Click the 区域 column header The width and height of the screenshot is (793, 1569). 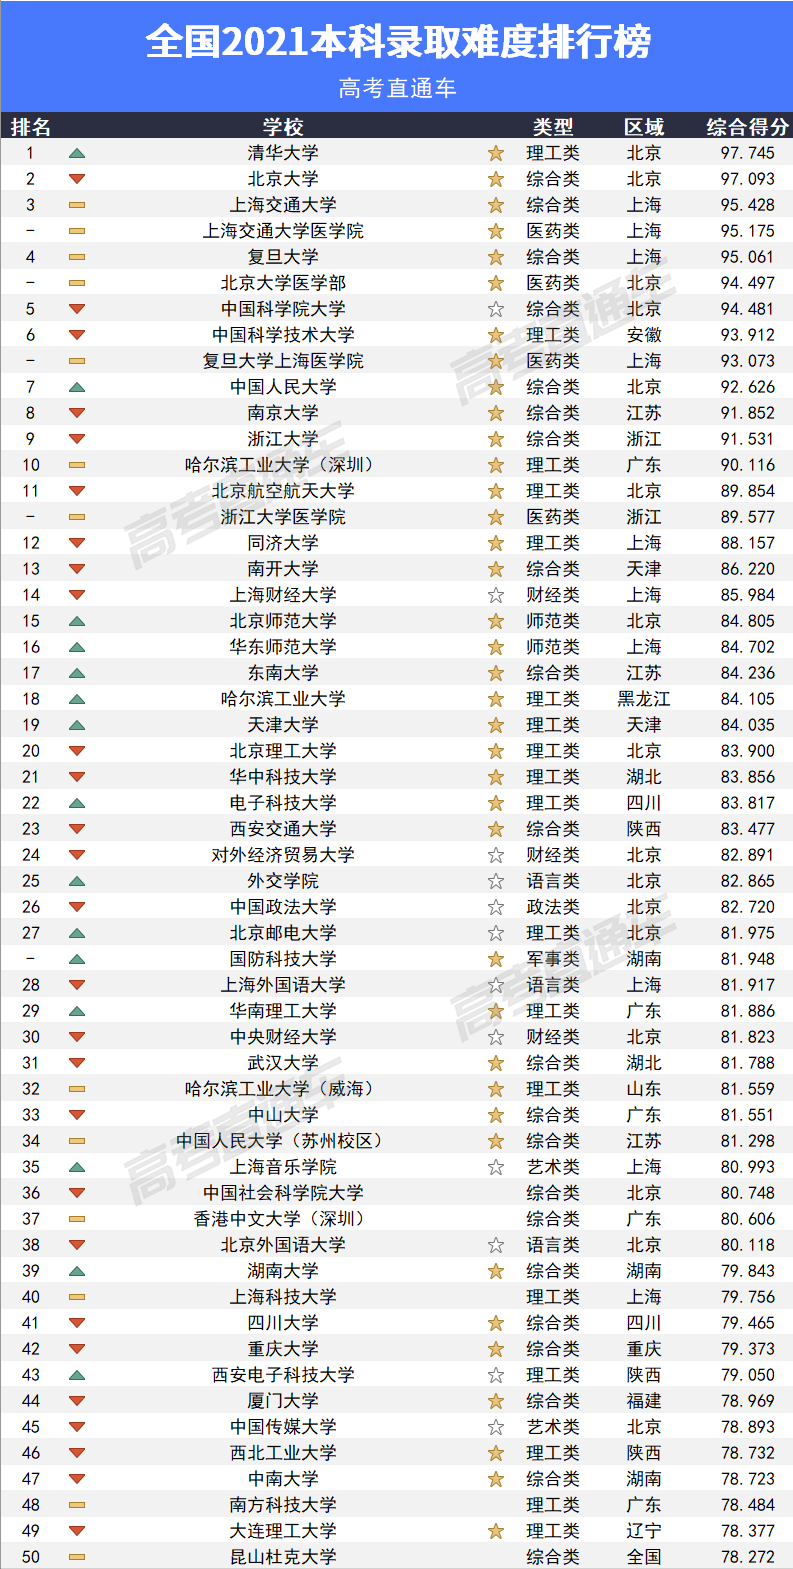tap(644, 127)
